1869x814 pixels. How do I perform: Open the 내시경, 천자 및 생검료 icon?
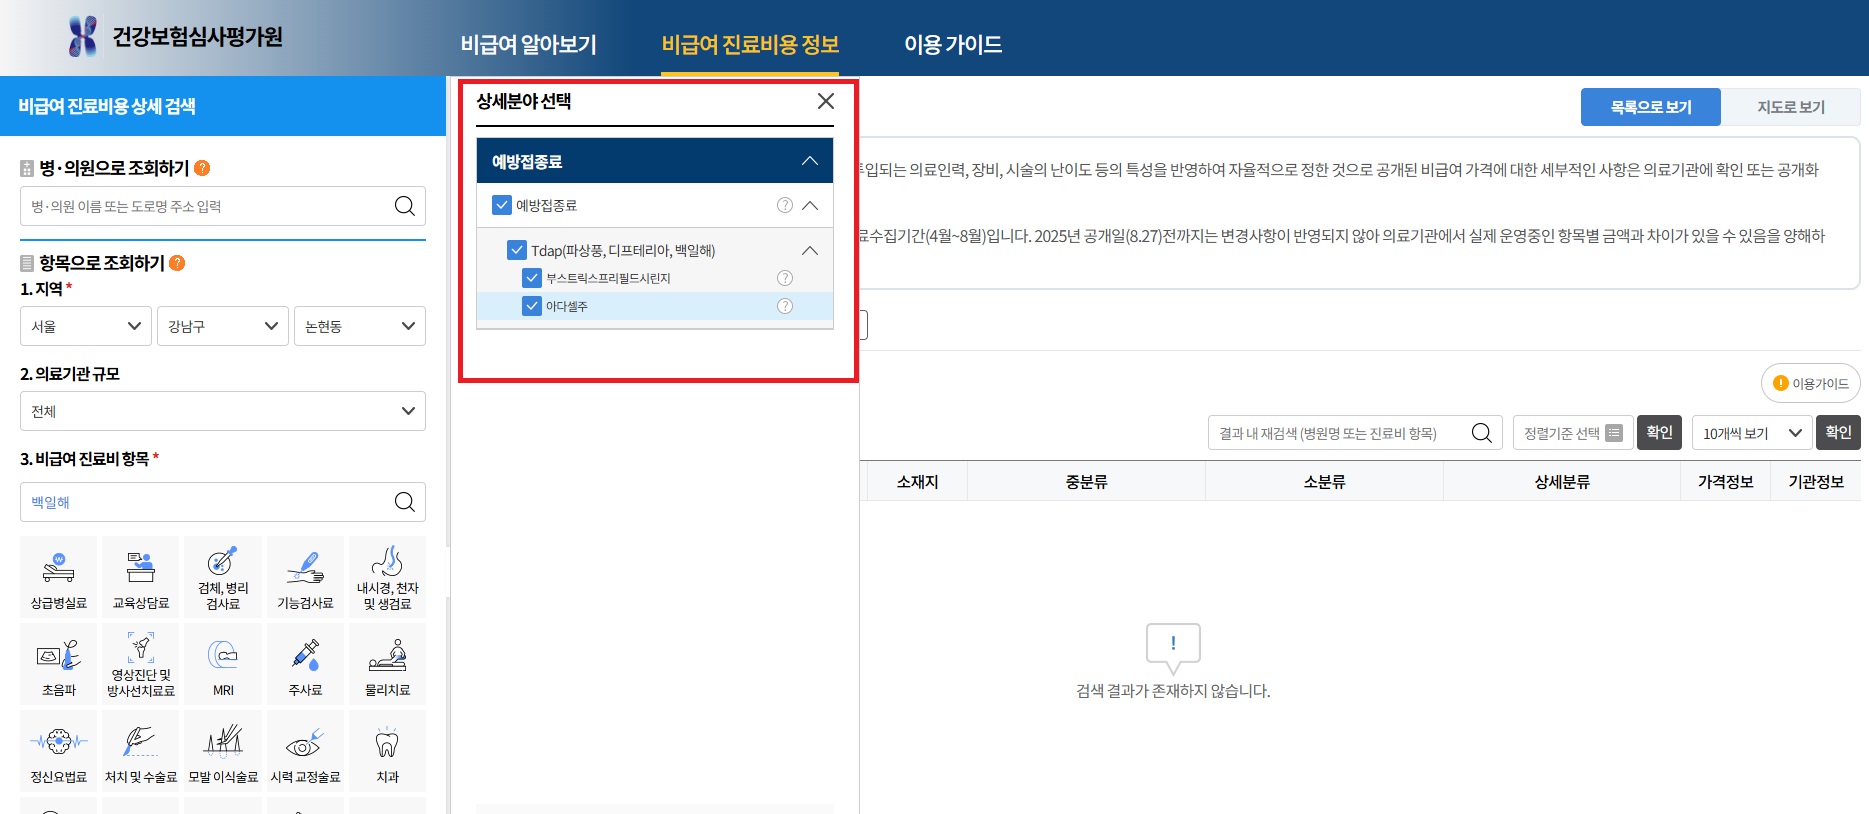(387, 577)
